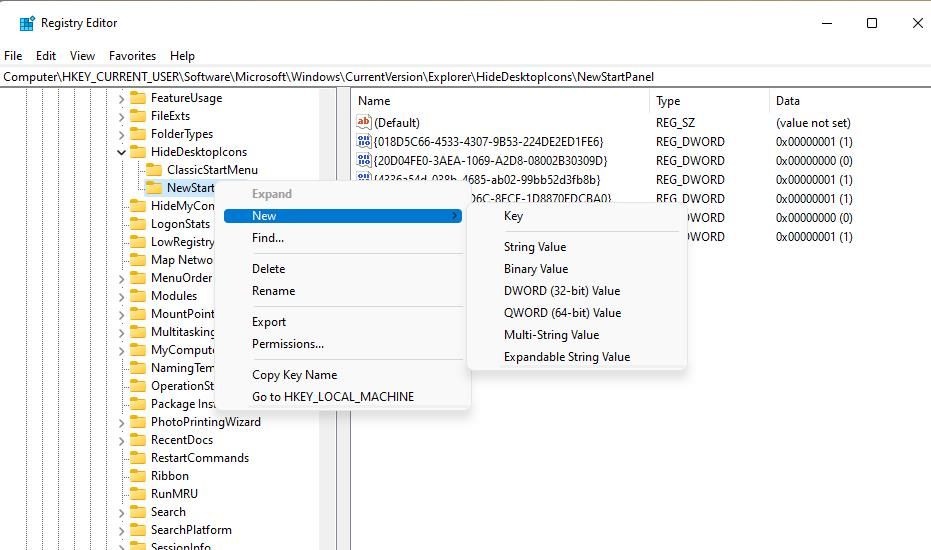Expand the PhotoPrintingWizard key
Viewport: 931px width, 550px height.
click(x=121, y=423)
